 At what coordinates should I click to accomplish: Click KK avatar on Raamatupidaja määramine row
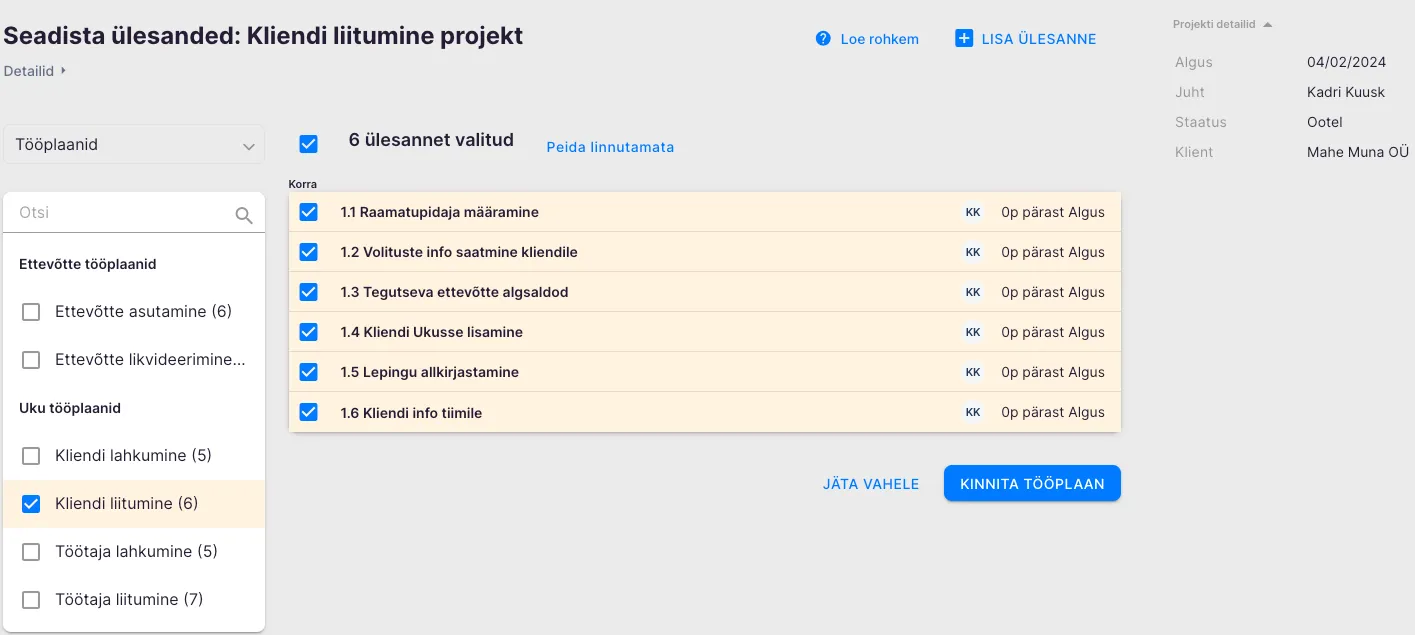point(973,212)
